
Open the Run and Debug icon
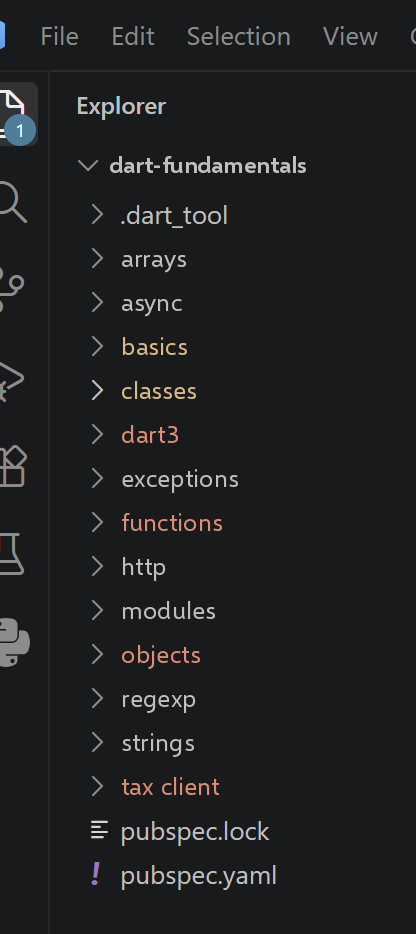click(x=11, y=379)
